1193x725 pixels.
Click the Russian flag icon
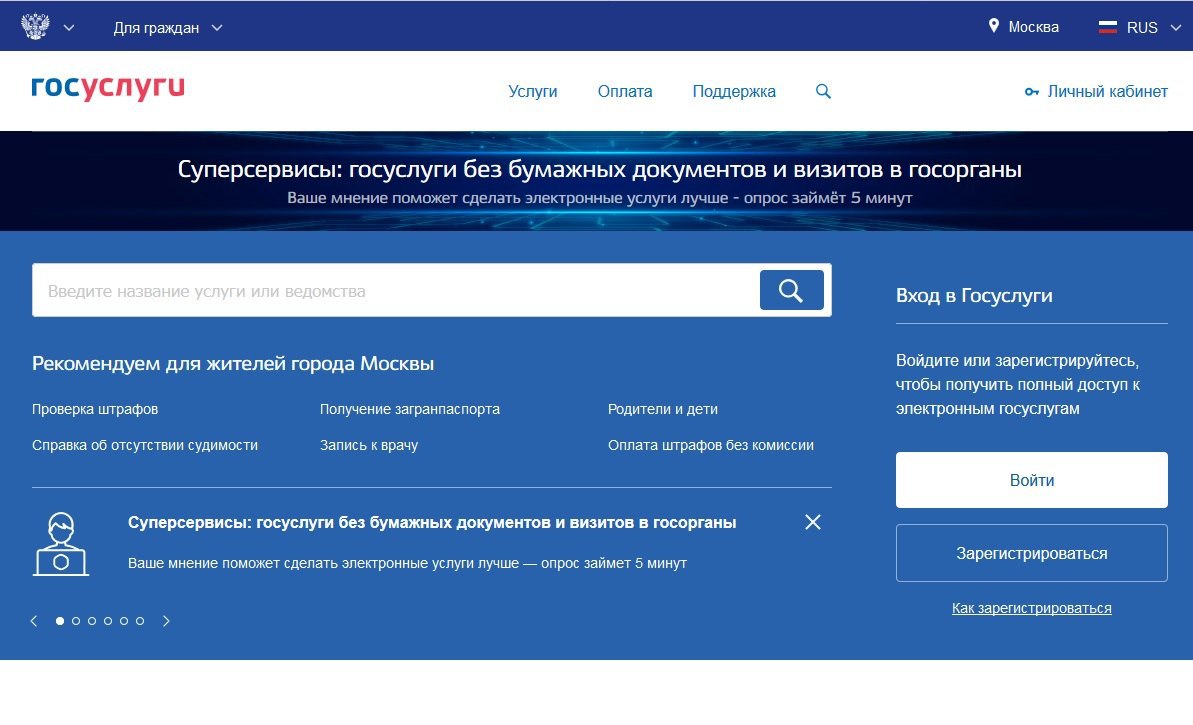click(x=1108, y=27)
